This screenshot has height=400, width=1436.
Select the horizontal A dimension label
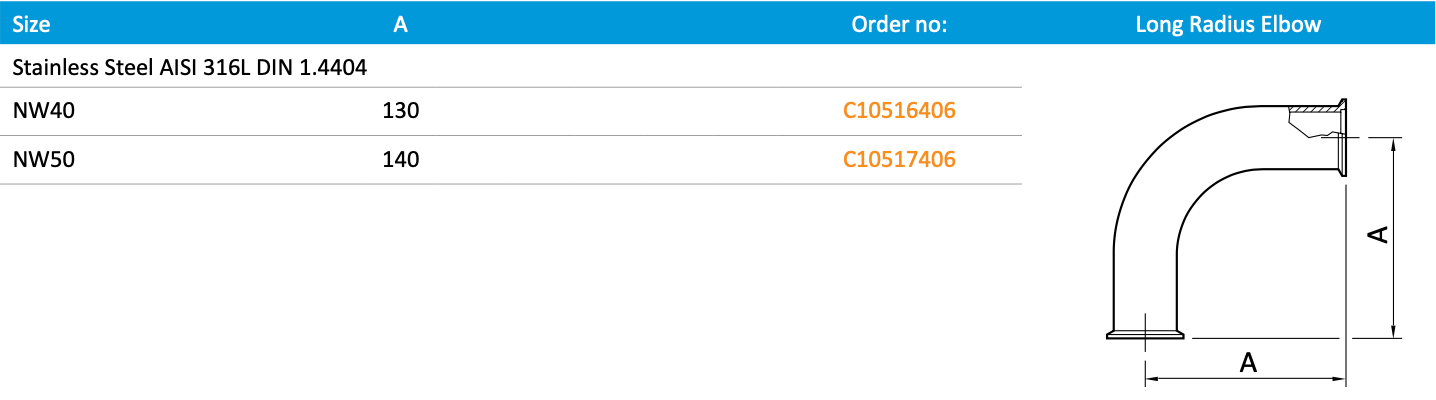pos(1247,362)
